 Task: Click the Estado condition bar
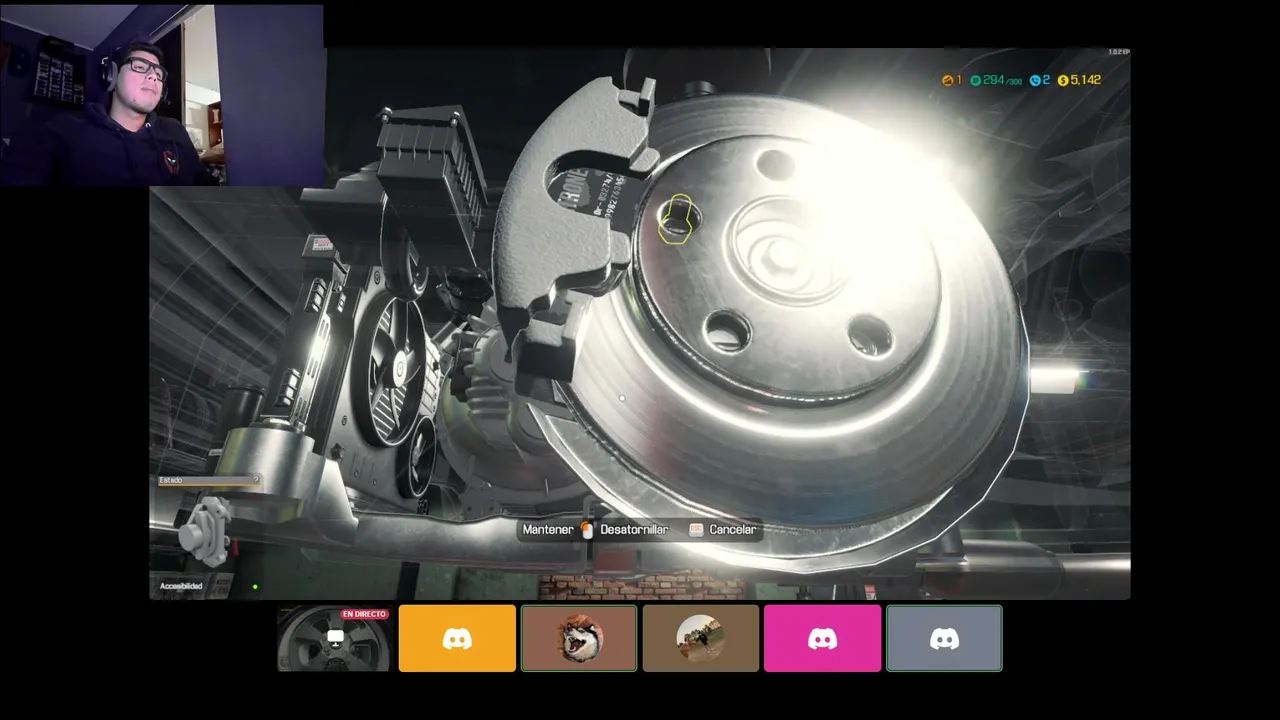click(209, 481)
